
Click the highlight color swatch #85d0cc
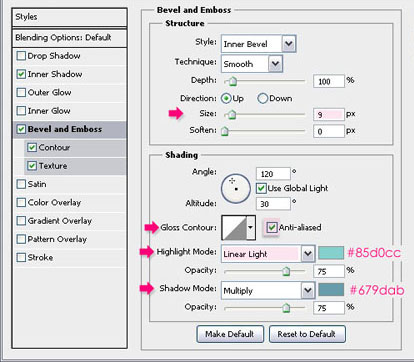coord(331,253)
